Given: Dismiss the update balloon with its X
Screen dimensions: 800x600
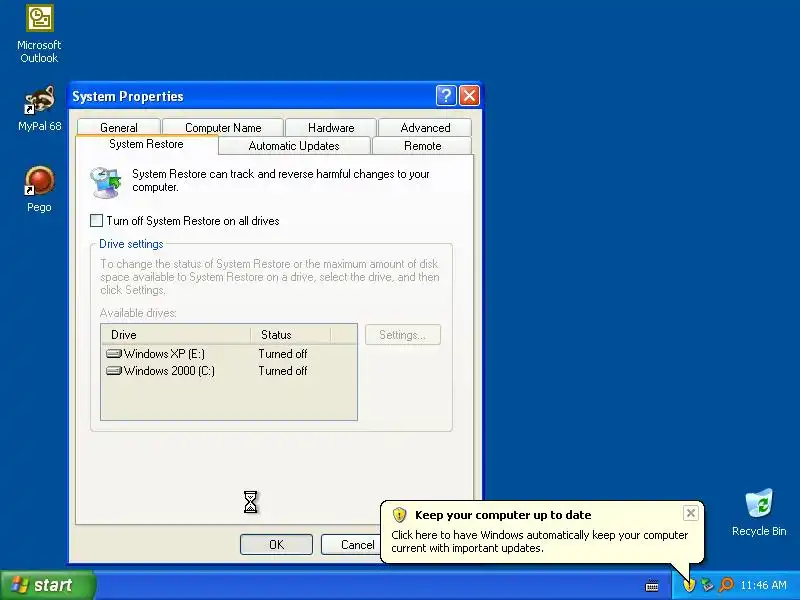Looking at the screenshot, I should (690, 513).
